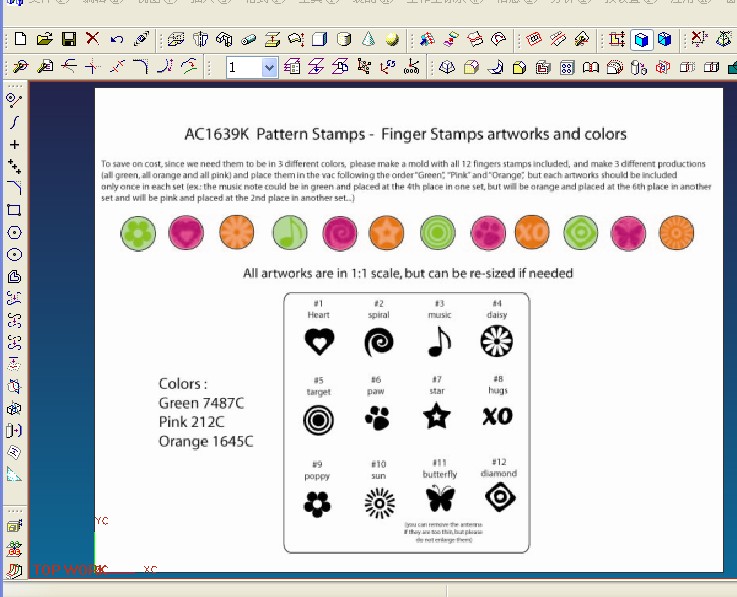Create a Sphere with the yellow ball icon
This screenshot has width=737, height=597.
click(392, 39)
